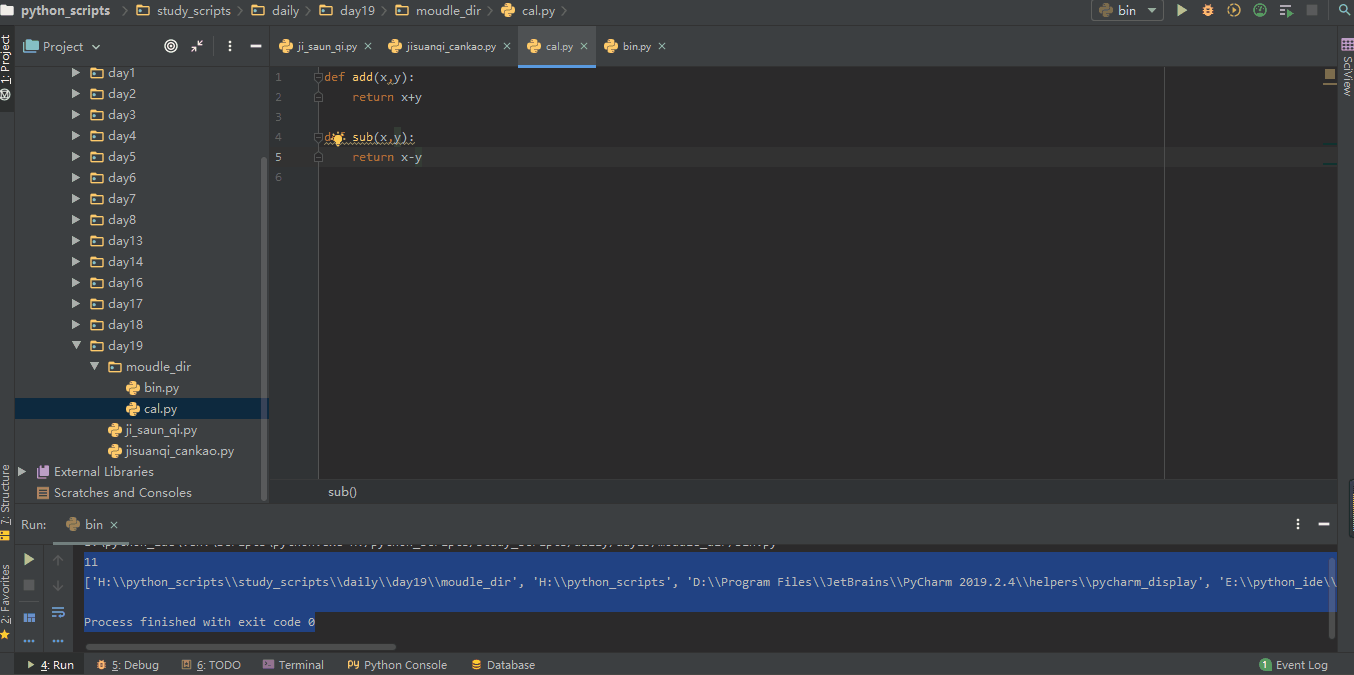Open the 6: TODO tool window
The width and height of the screenshot is (1354, 675).
210,665
